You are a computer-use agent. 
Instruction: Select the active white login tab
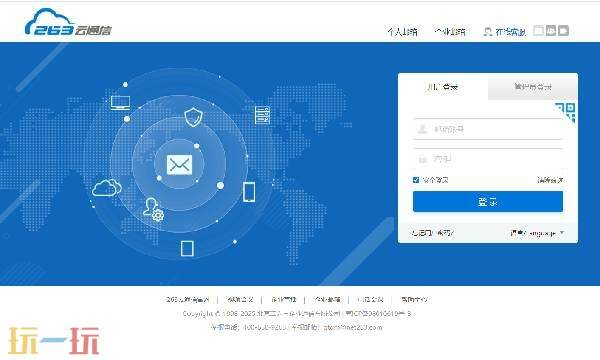coord(443,87)
